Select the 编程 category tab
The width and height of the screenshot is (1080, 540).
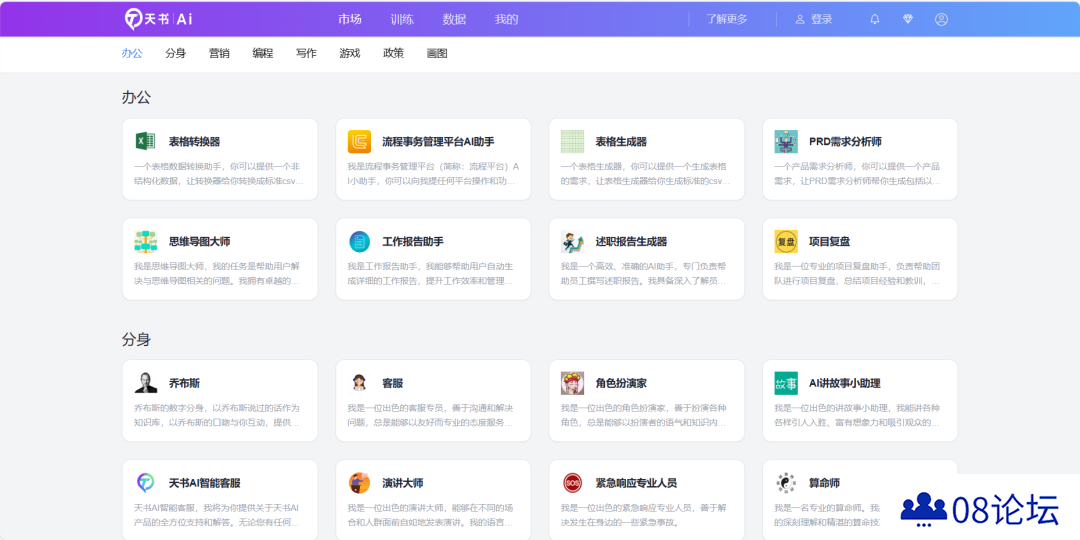tap(262, 53)
